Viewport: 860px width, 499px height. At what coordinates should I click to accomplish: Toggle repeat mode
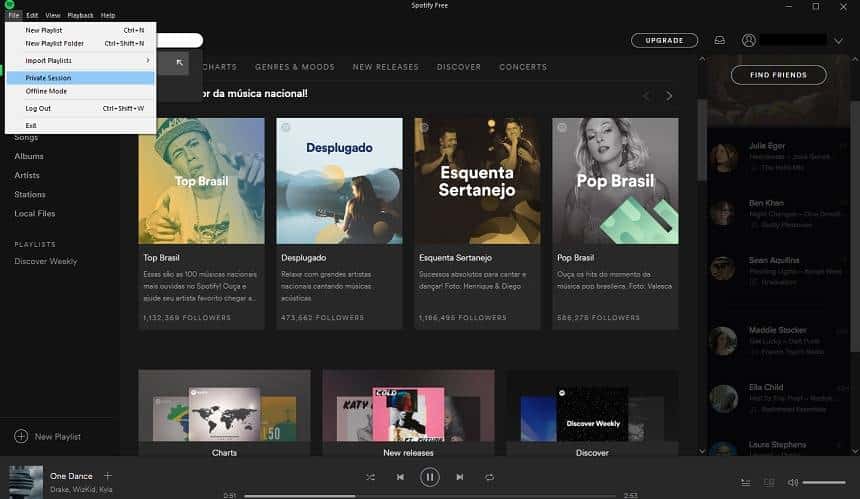point(489,477)
